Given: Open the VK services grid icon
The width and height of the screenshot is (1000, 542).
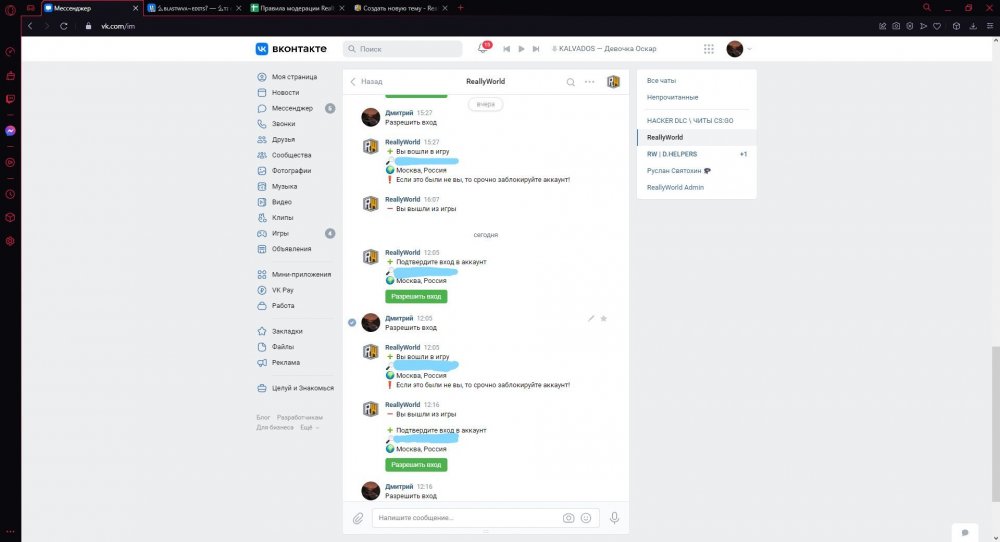Looking at the screenshot, I should [x=709, y=48].
